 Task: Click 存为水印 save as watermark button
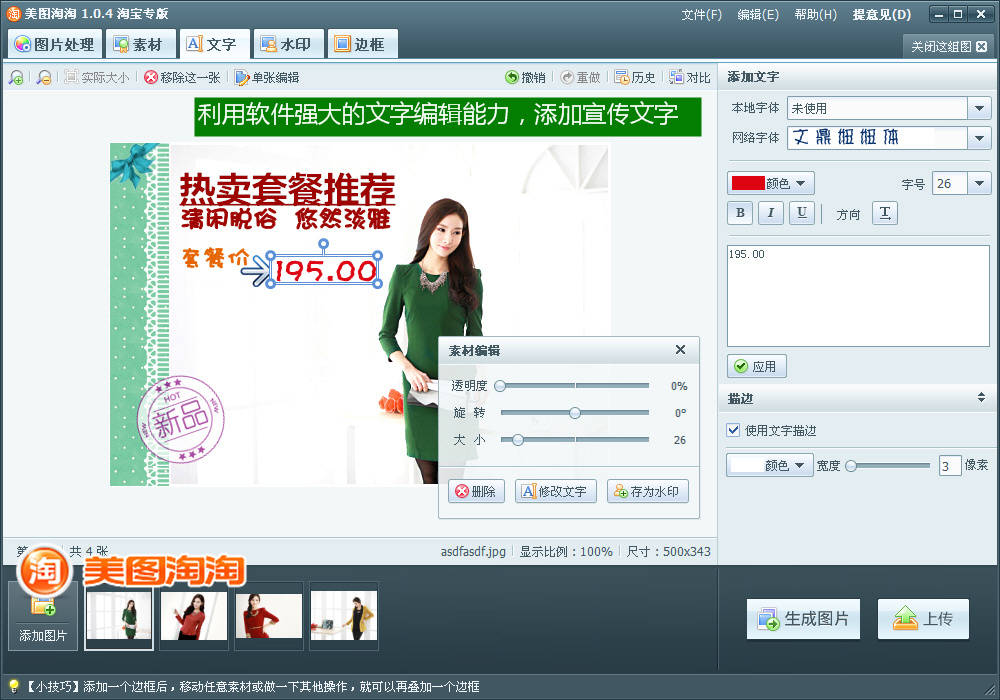click(647, 491)
